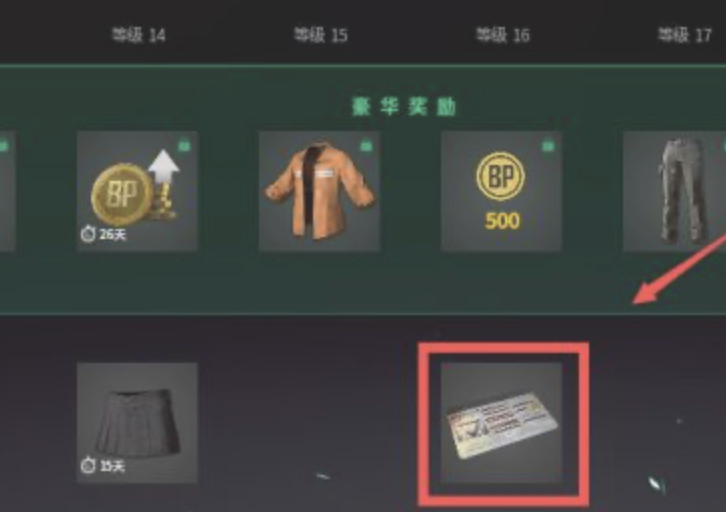Click the lock icon on orange jacket tile
726x512 pixels.
pos(366,146)
